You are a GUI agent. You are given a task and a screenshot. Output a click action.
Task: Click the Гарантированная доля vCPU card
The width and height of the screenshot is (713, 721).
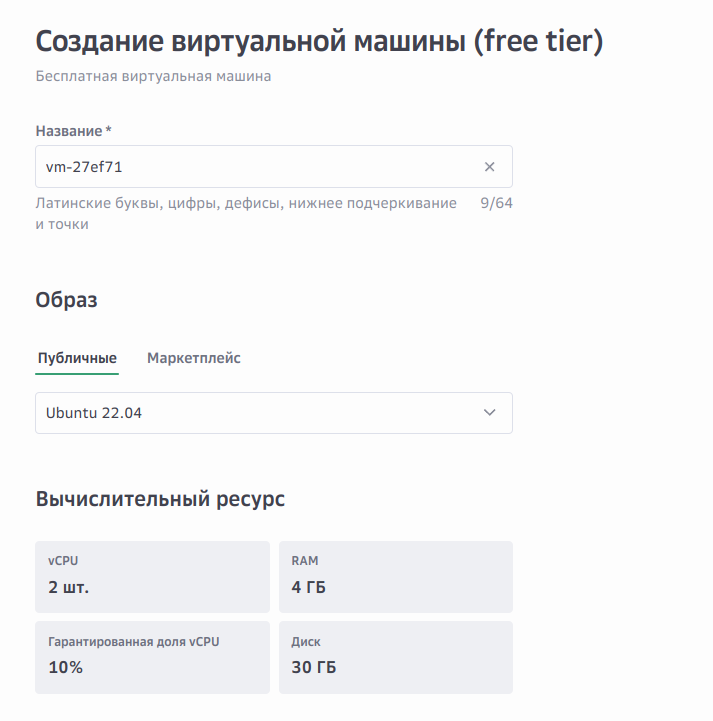[x=152, y=657]
